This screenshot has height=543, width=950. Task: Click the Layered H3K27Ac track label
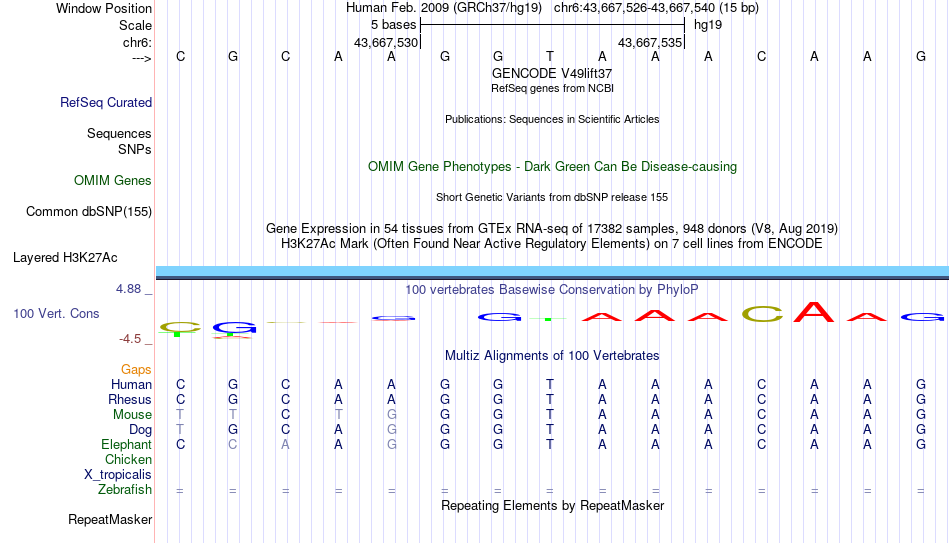[65, 258]
